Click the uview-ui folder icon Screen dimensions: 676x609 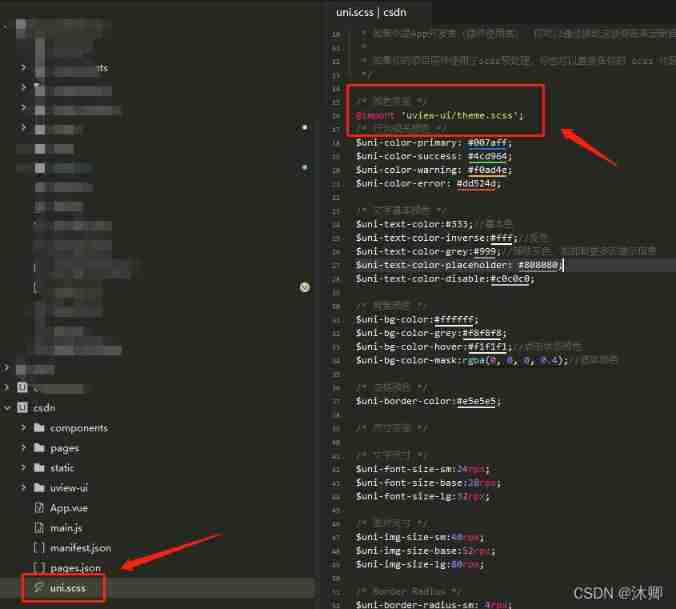pos(39,487)
